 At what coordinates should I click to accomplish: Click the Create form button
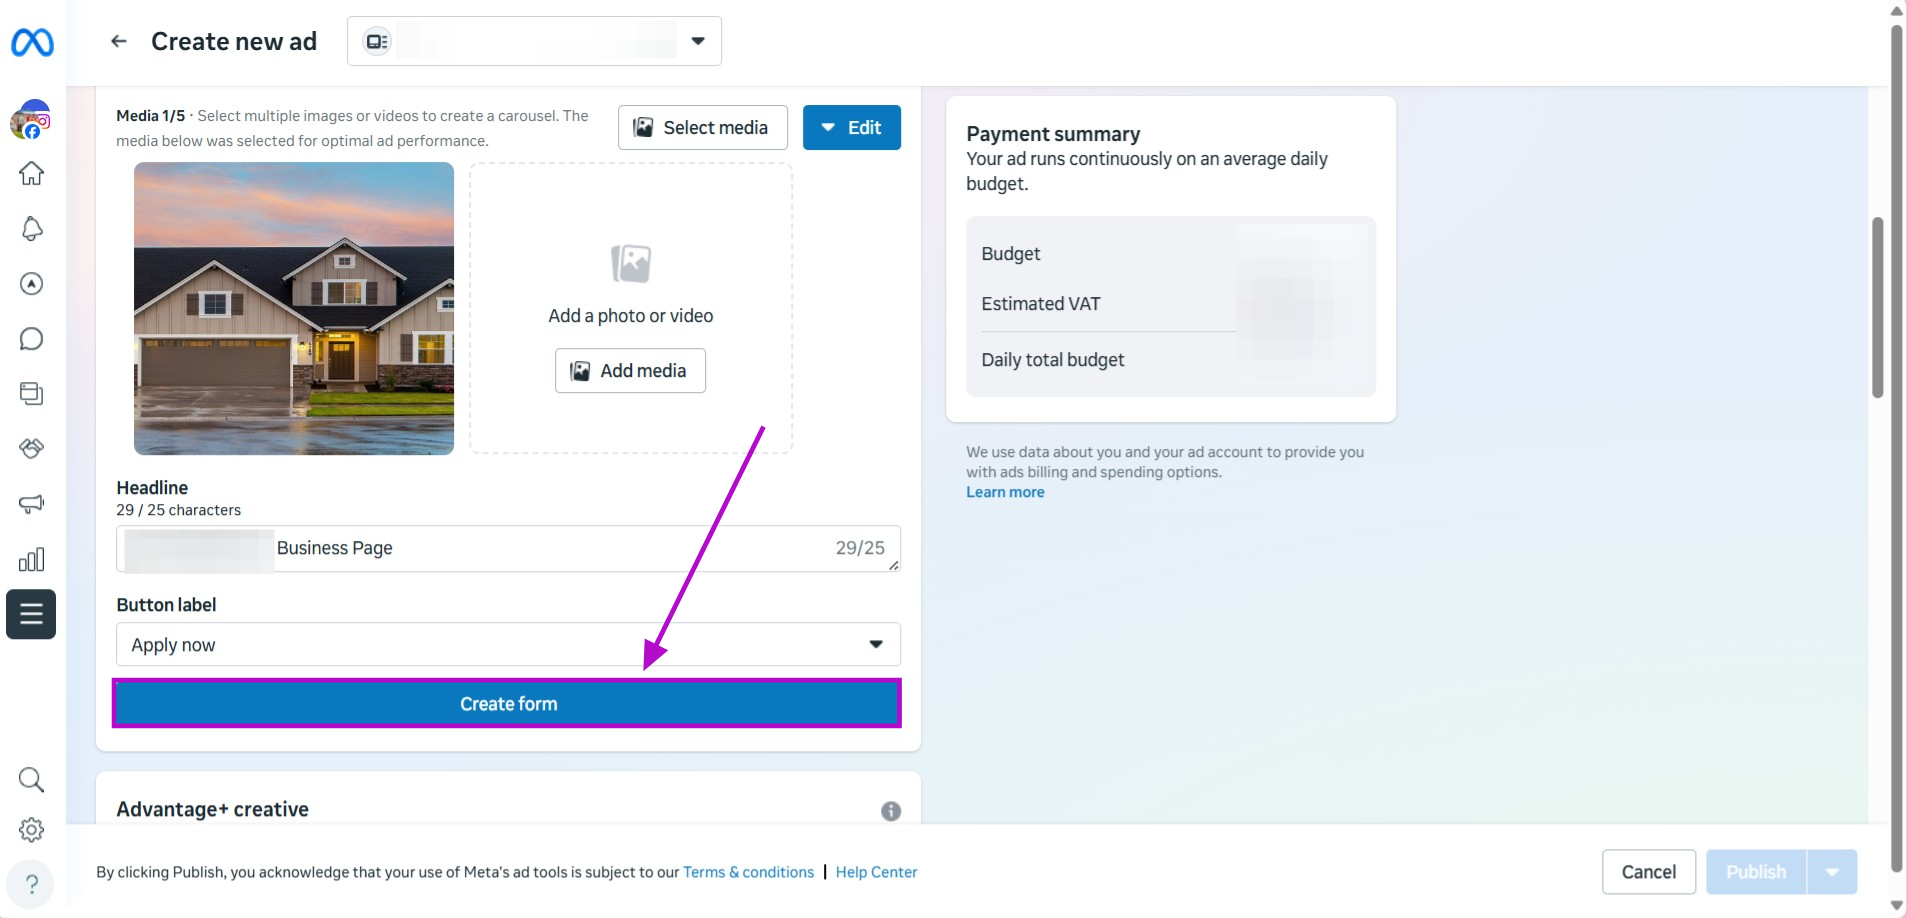[507, 704]
